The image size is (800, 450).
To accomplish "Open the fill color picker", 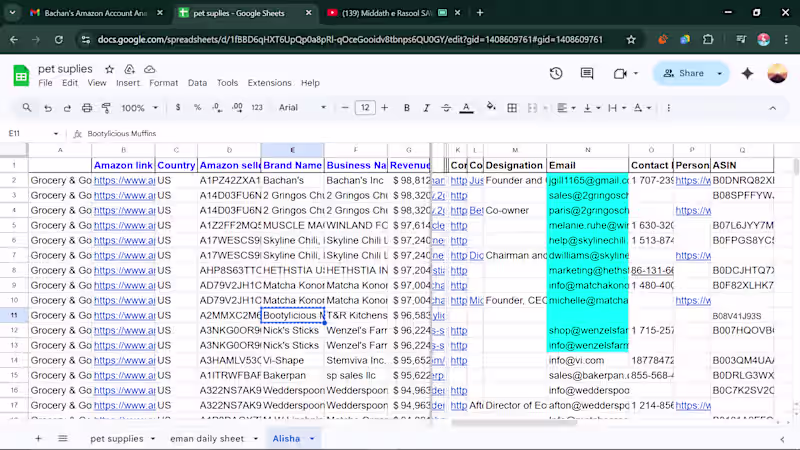I will [491, 107].
